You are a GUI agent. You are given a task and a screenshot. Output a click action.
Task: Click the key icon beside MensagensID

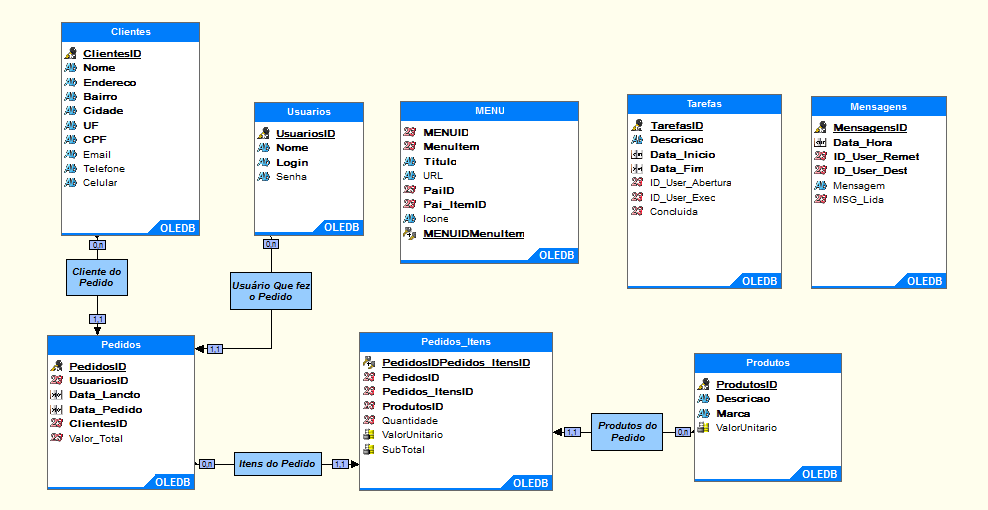coord(820,127)
